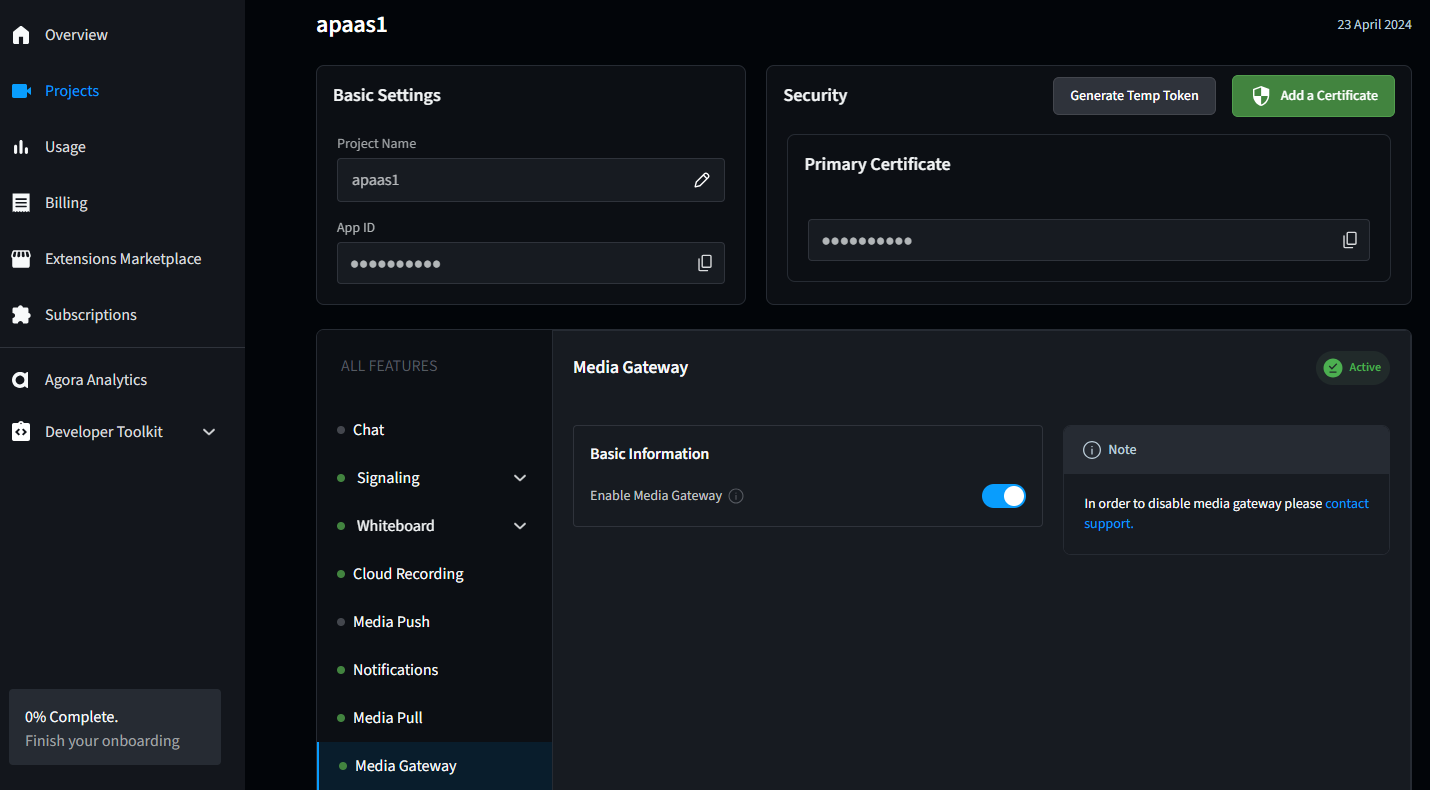Copy the Primary Certificate value
The image size is (1430, 790).
point(1350,240)
